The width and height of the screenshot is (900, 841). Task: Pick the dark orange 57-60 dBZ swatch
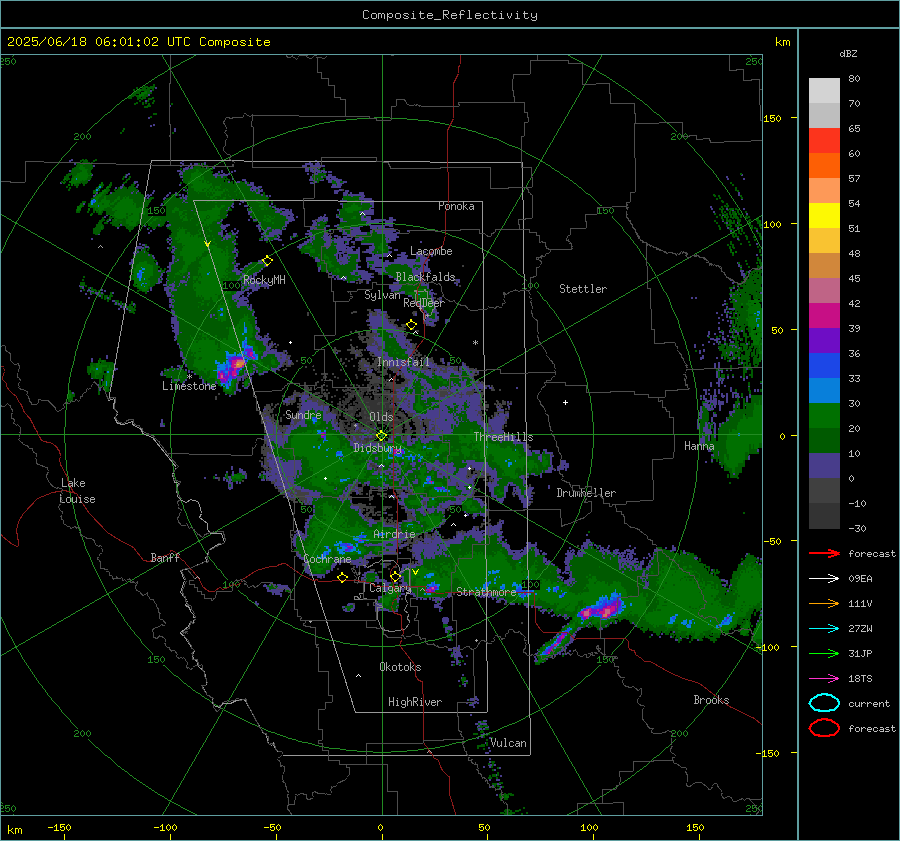(x=824, y=165)
